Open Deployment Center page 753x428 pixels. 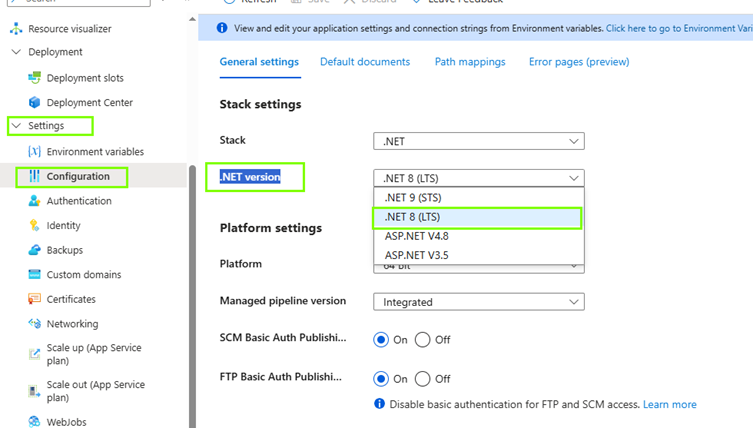(90, 102)
